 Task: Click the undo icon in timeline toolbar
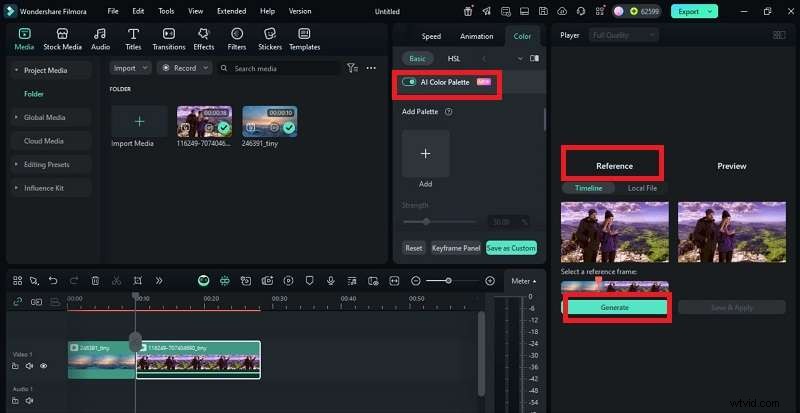pos(53,280)
